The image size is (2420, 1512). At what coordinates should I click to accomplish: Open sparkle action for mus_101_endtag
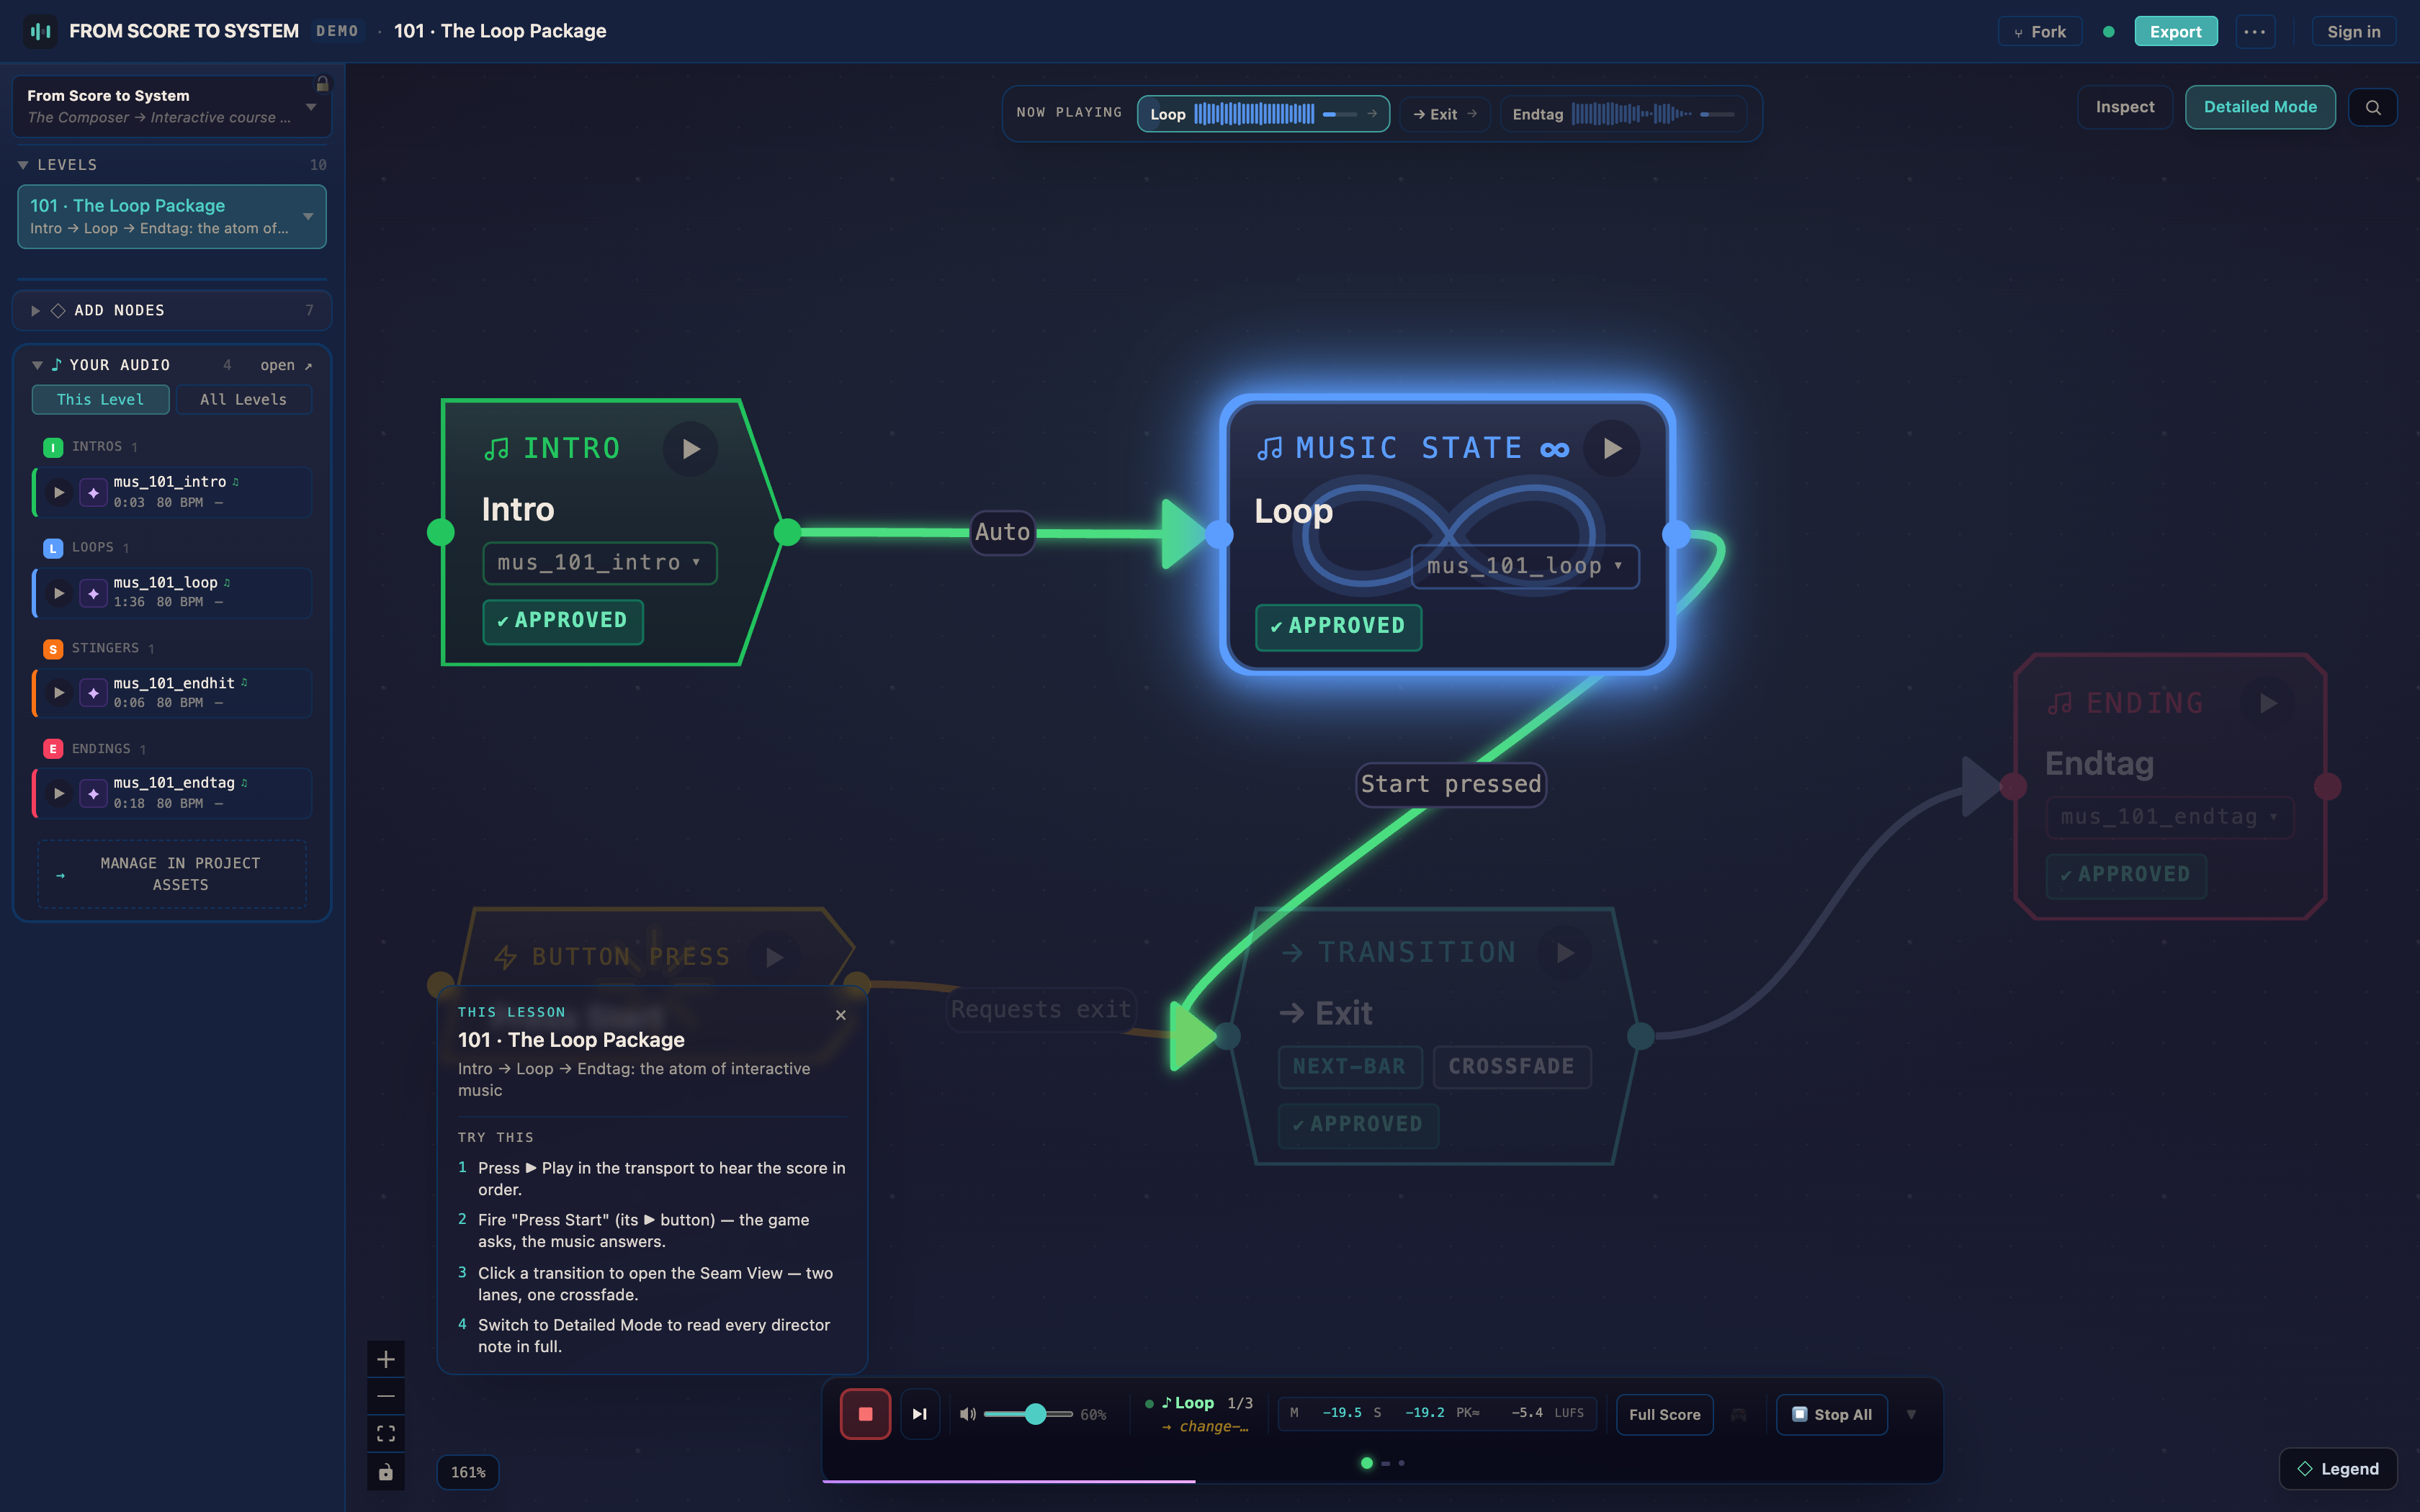click(x=93, y=793)
